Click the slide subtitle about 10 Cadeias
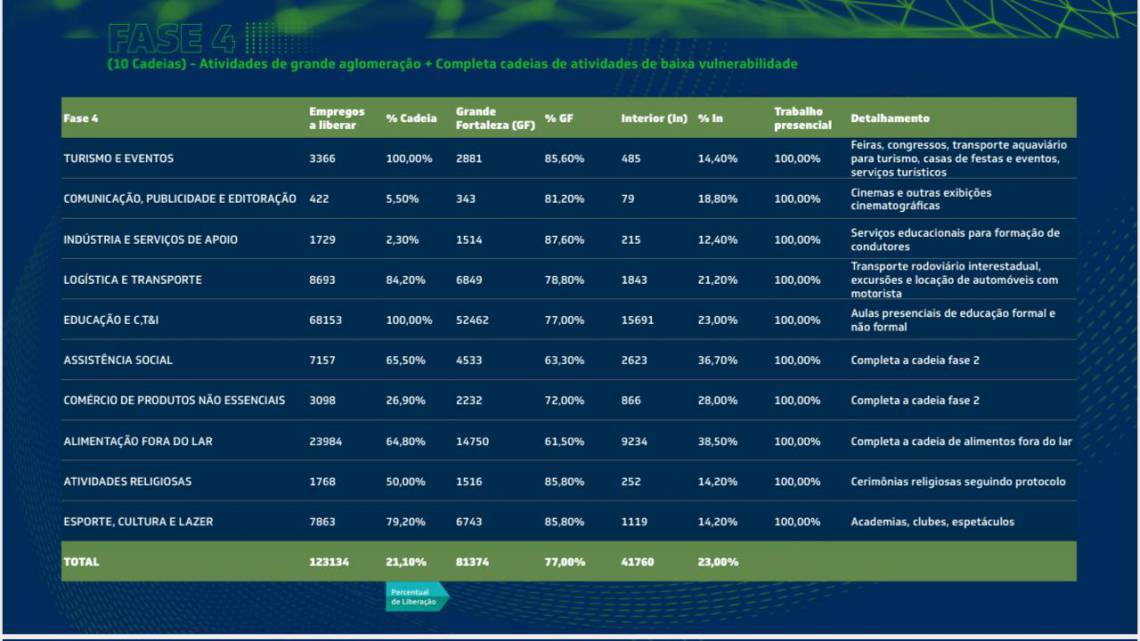Viewport: 1140px width, 641px height. pos(452,64)
